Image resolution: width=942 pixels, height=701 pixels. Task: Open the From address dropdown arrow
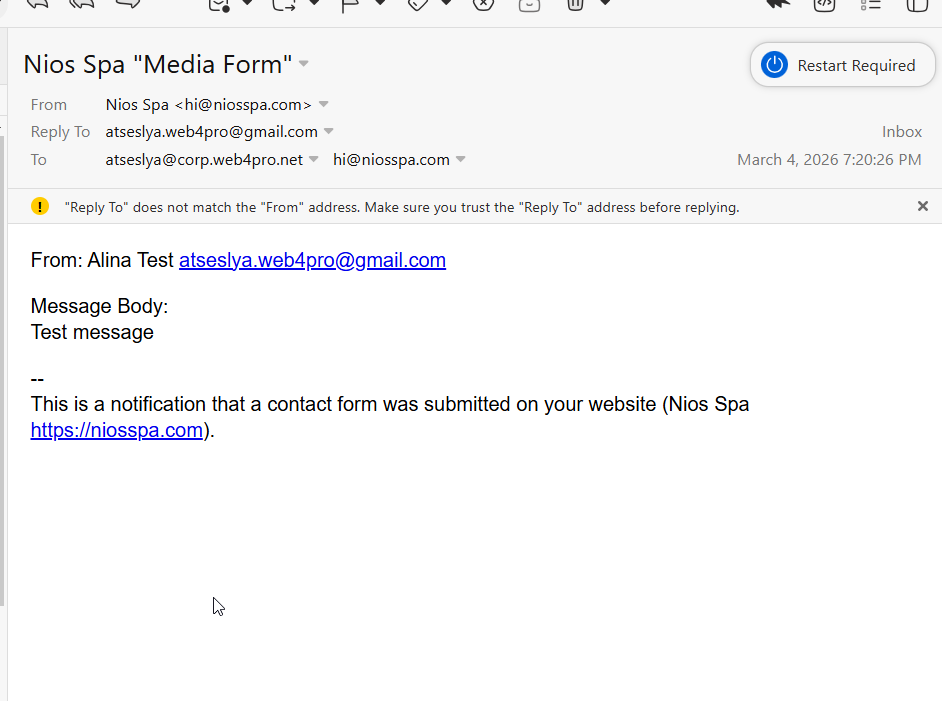click(x=324, y=104)
